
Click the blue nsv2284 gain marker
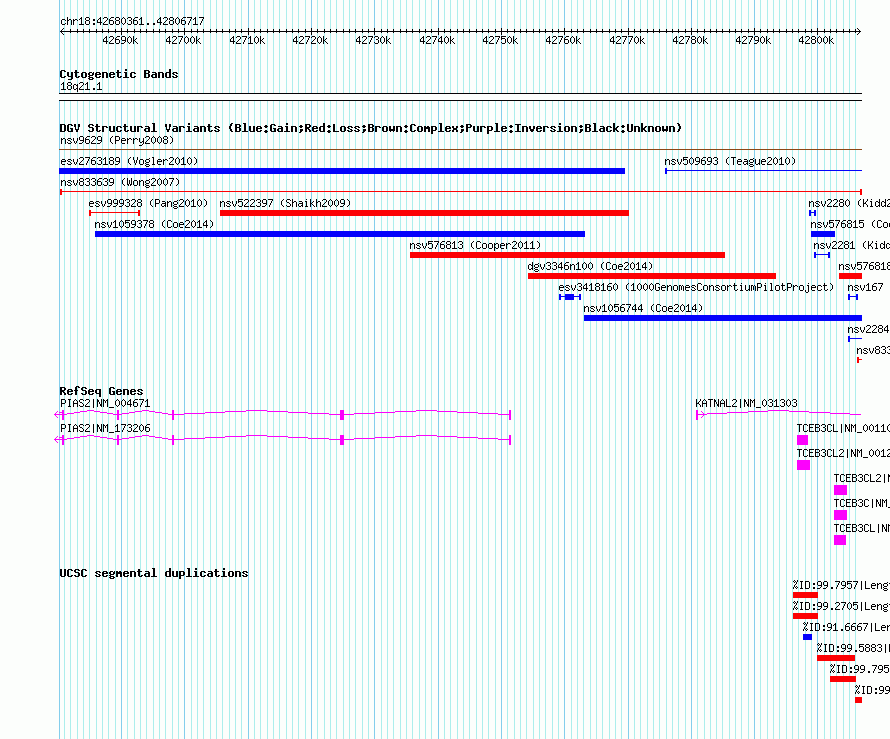pos(855,339)
